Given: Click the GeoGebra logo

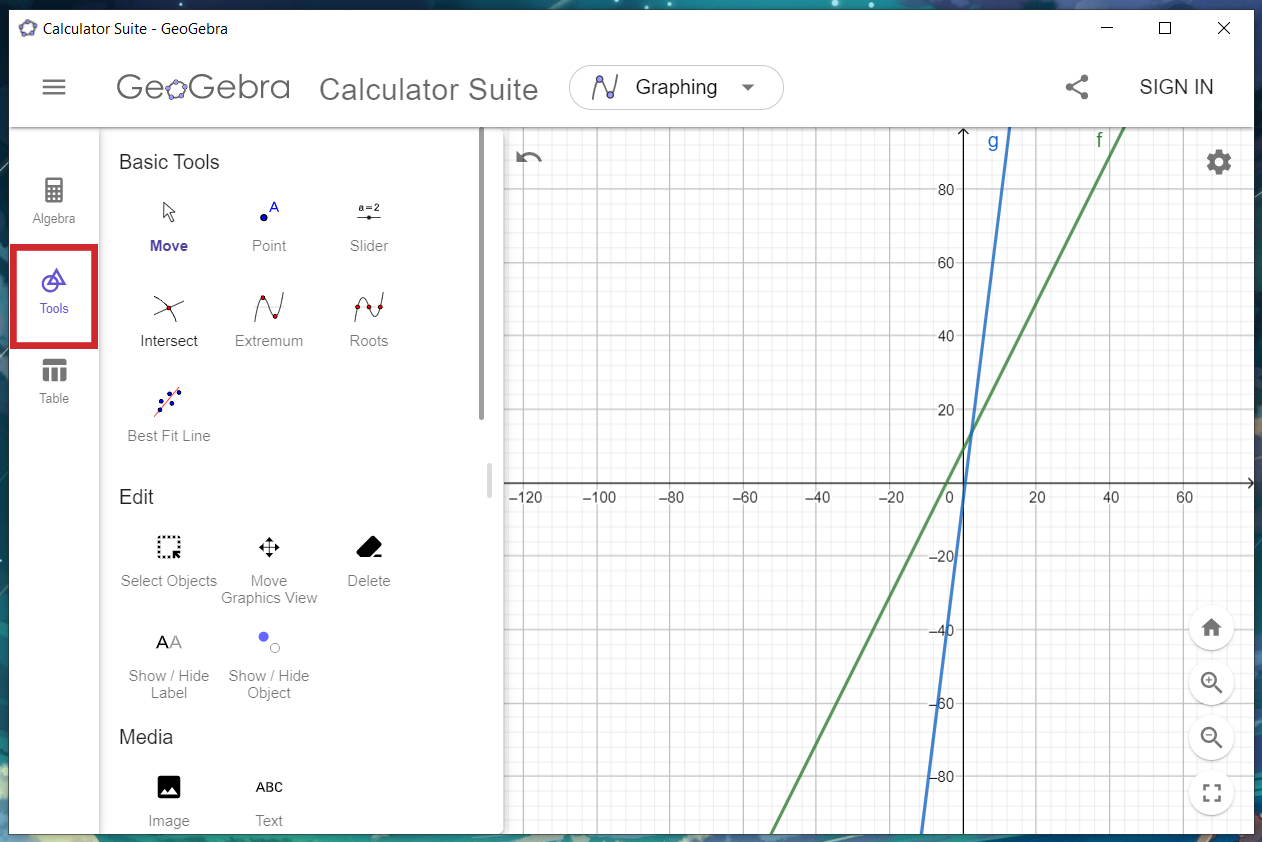Looking at the screenshot, I should coord(203,87).
